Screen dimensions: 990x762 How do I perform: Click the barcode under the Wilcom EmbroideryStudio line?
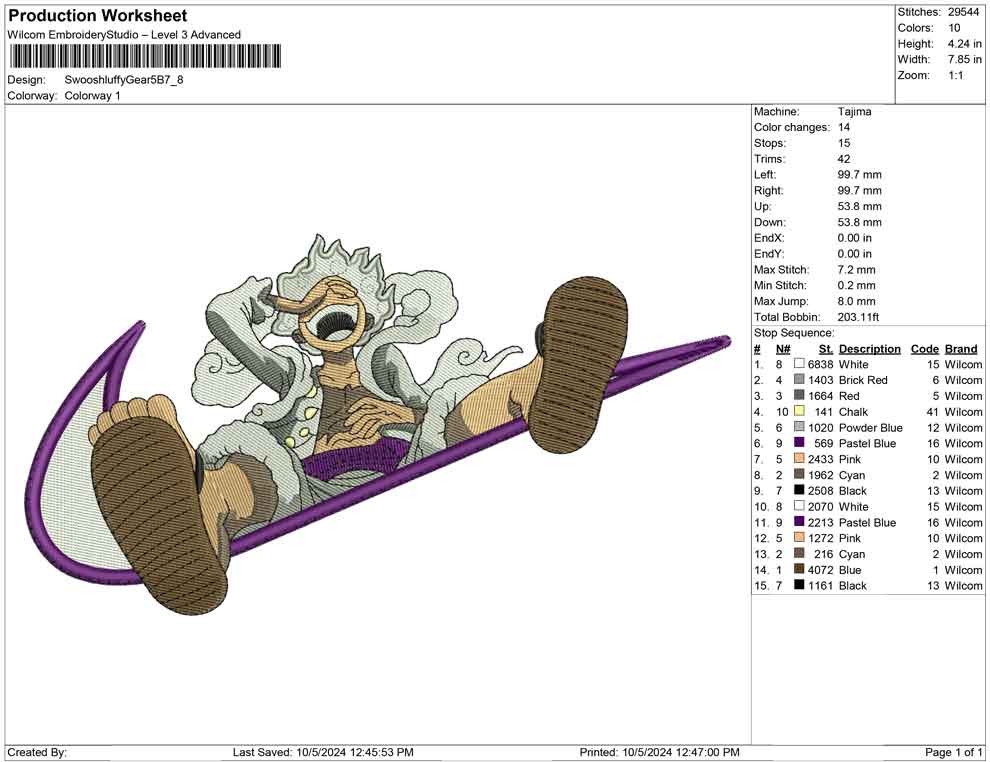[145, 57]
